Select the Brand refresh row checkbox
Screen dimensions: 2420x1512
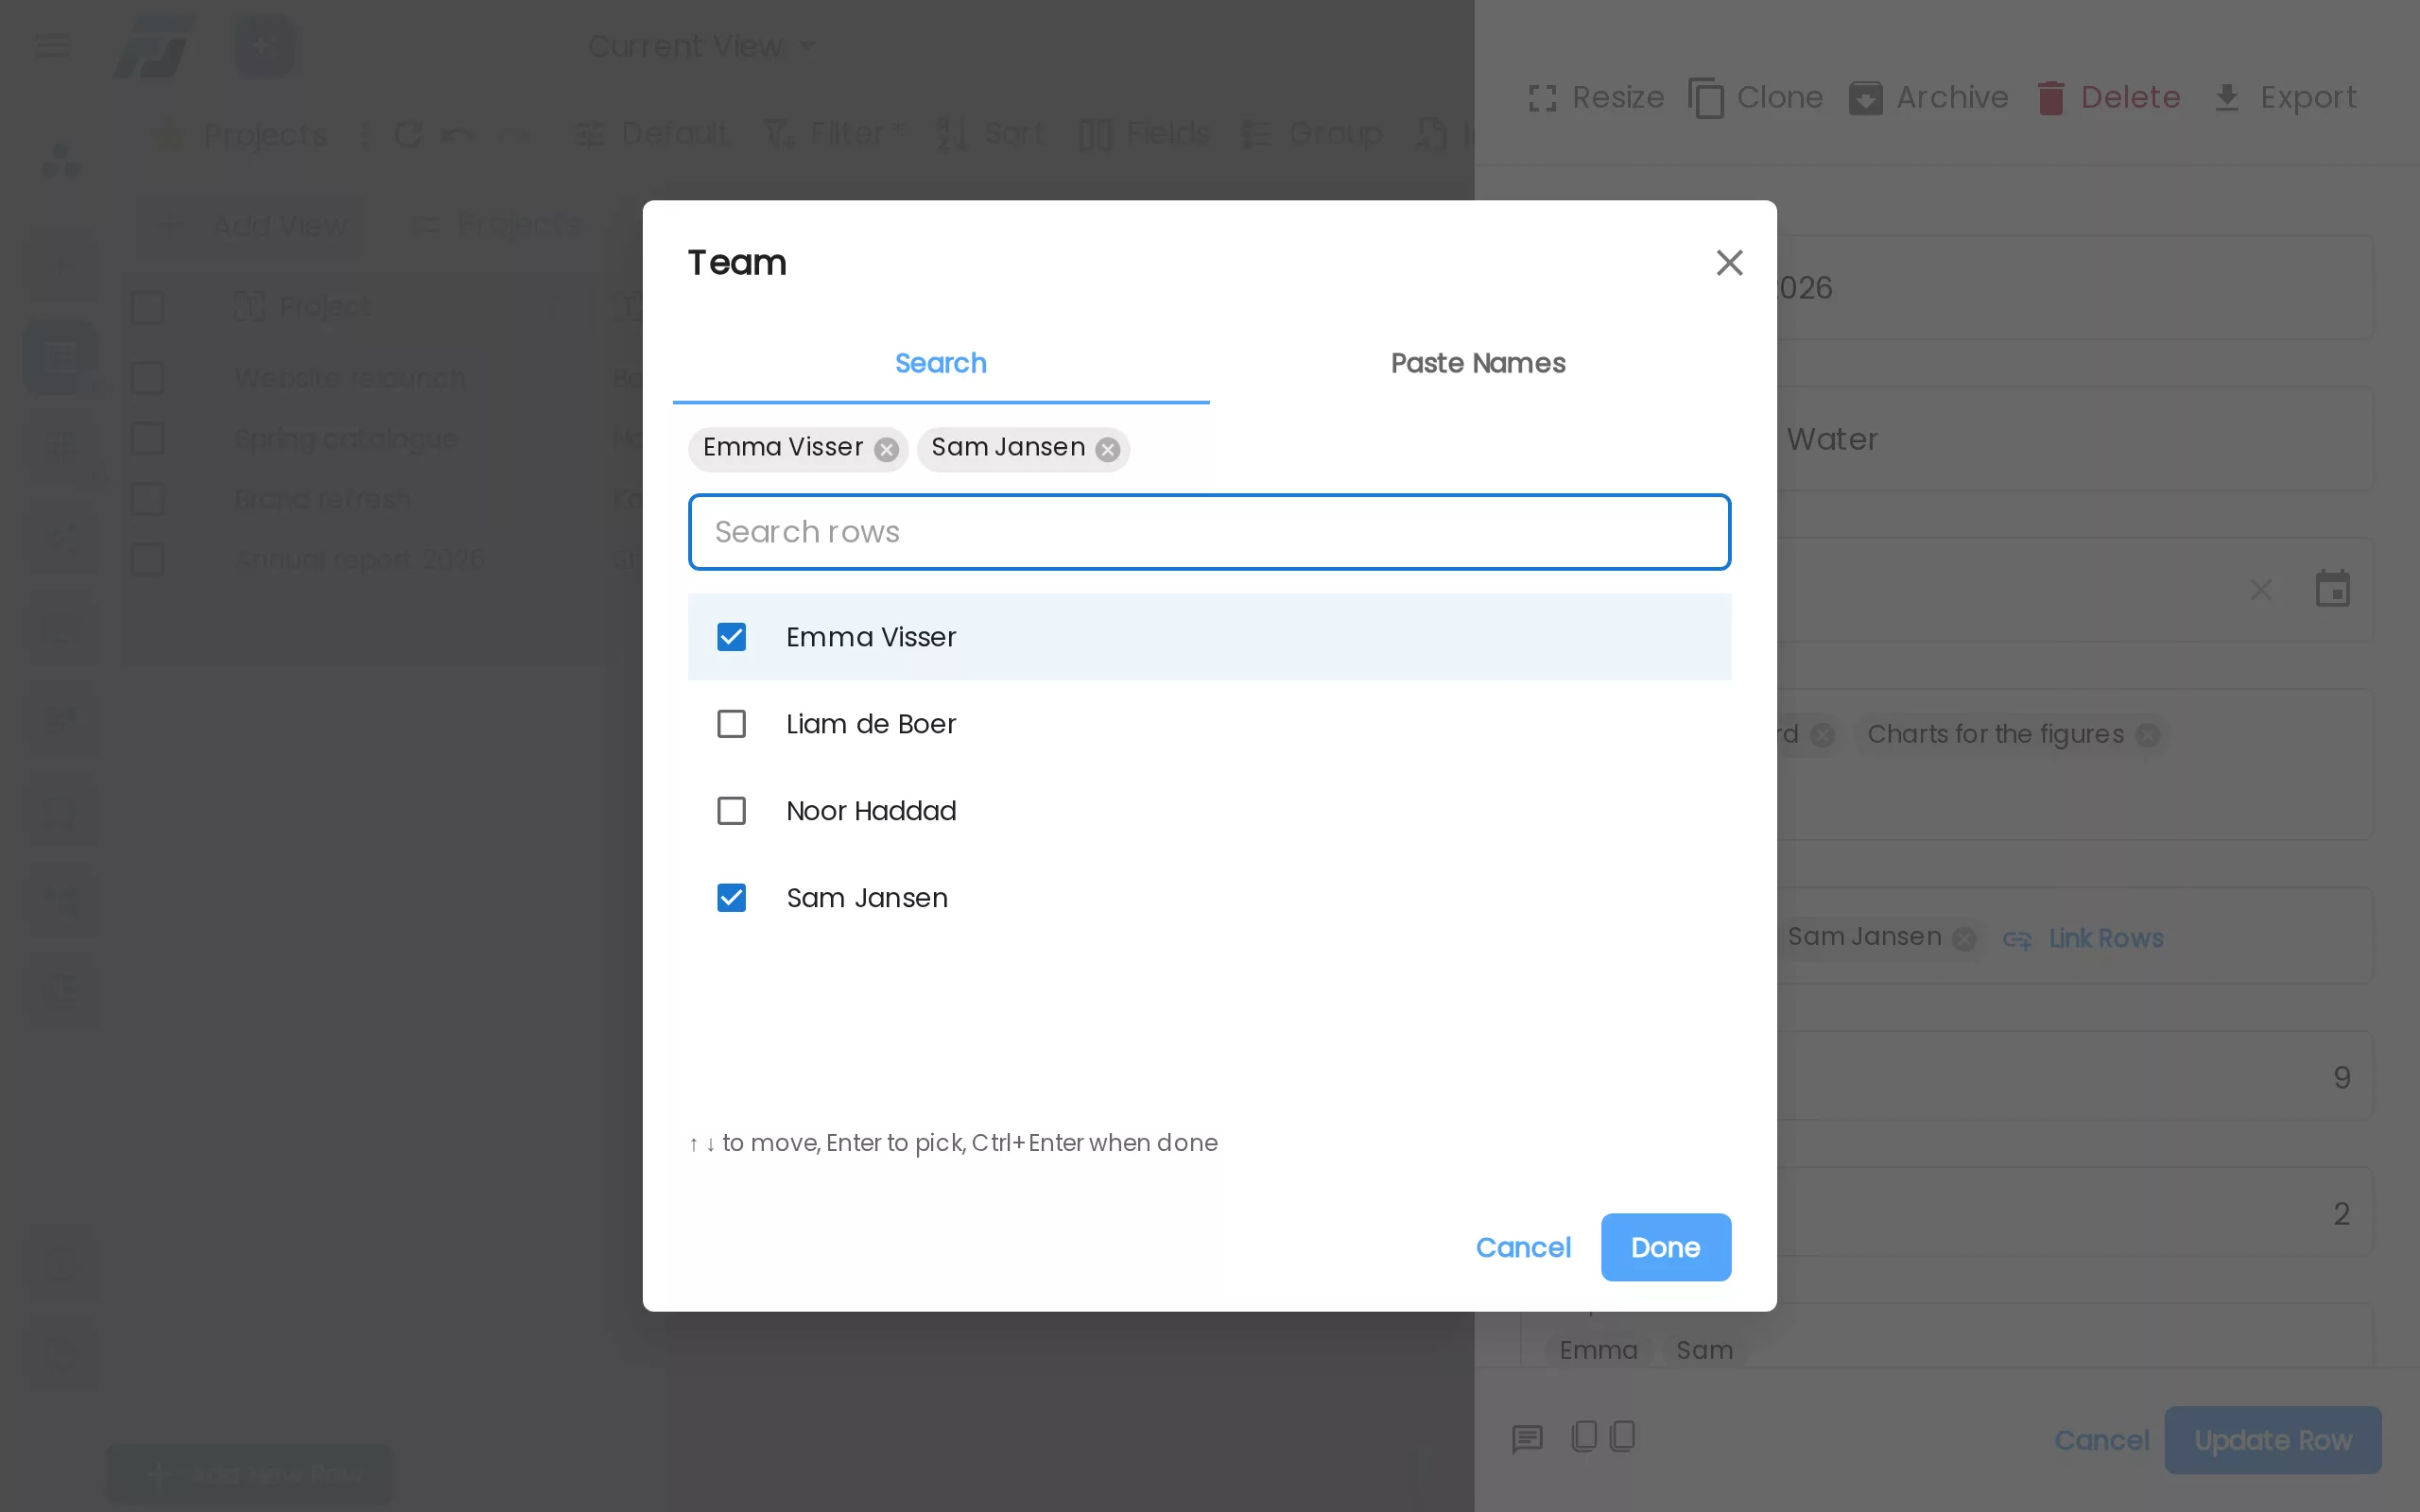(148, 498)
